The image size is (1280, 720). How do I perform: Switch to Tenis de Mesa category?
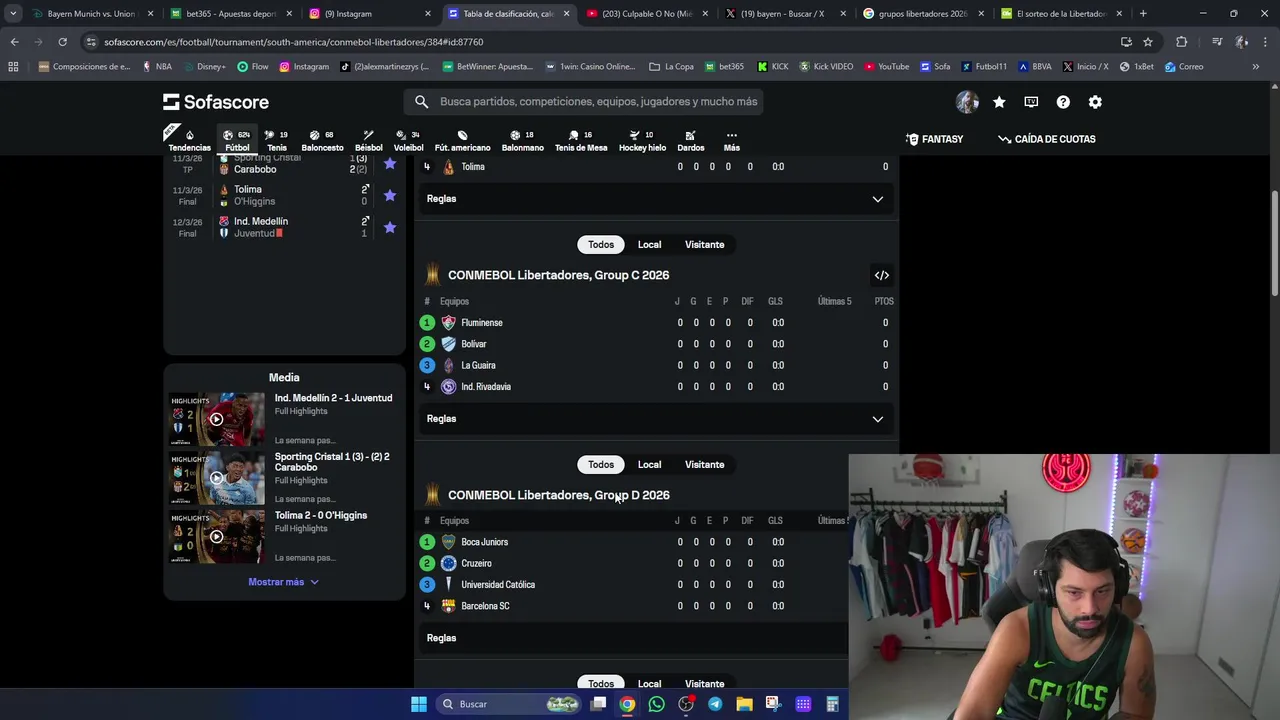click(581, 140)
